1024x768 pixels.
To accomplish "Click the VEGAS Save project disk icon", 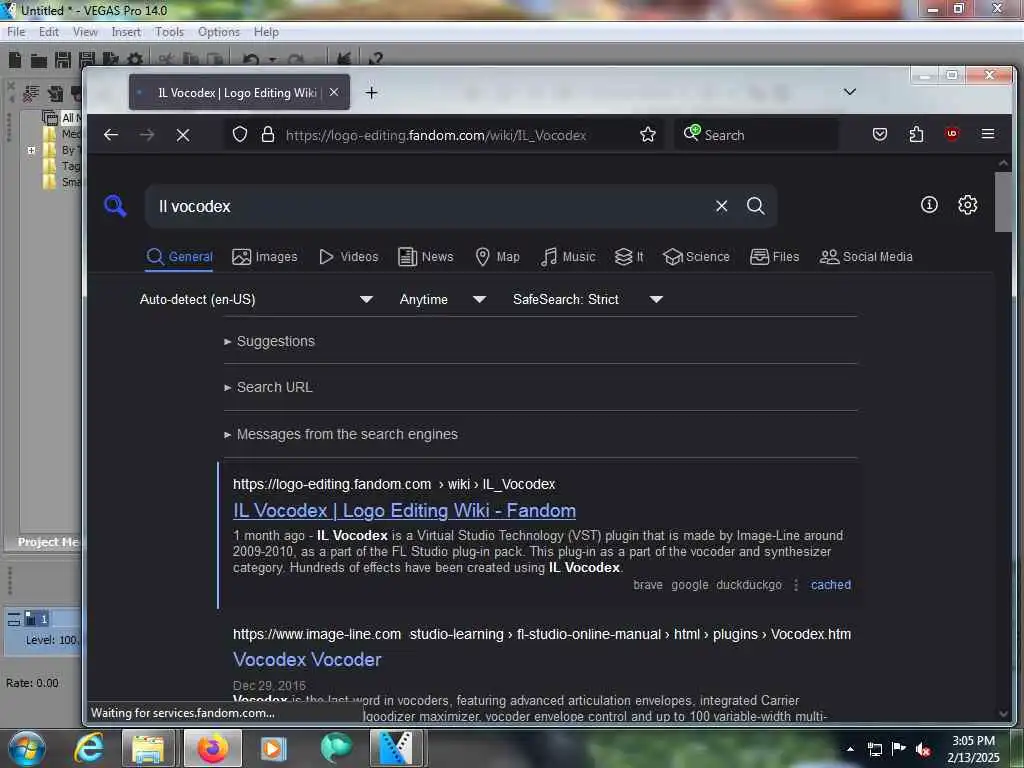I will [x=63, y=60].
